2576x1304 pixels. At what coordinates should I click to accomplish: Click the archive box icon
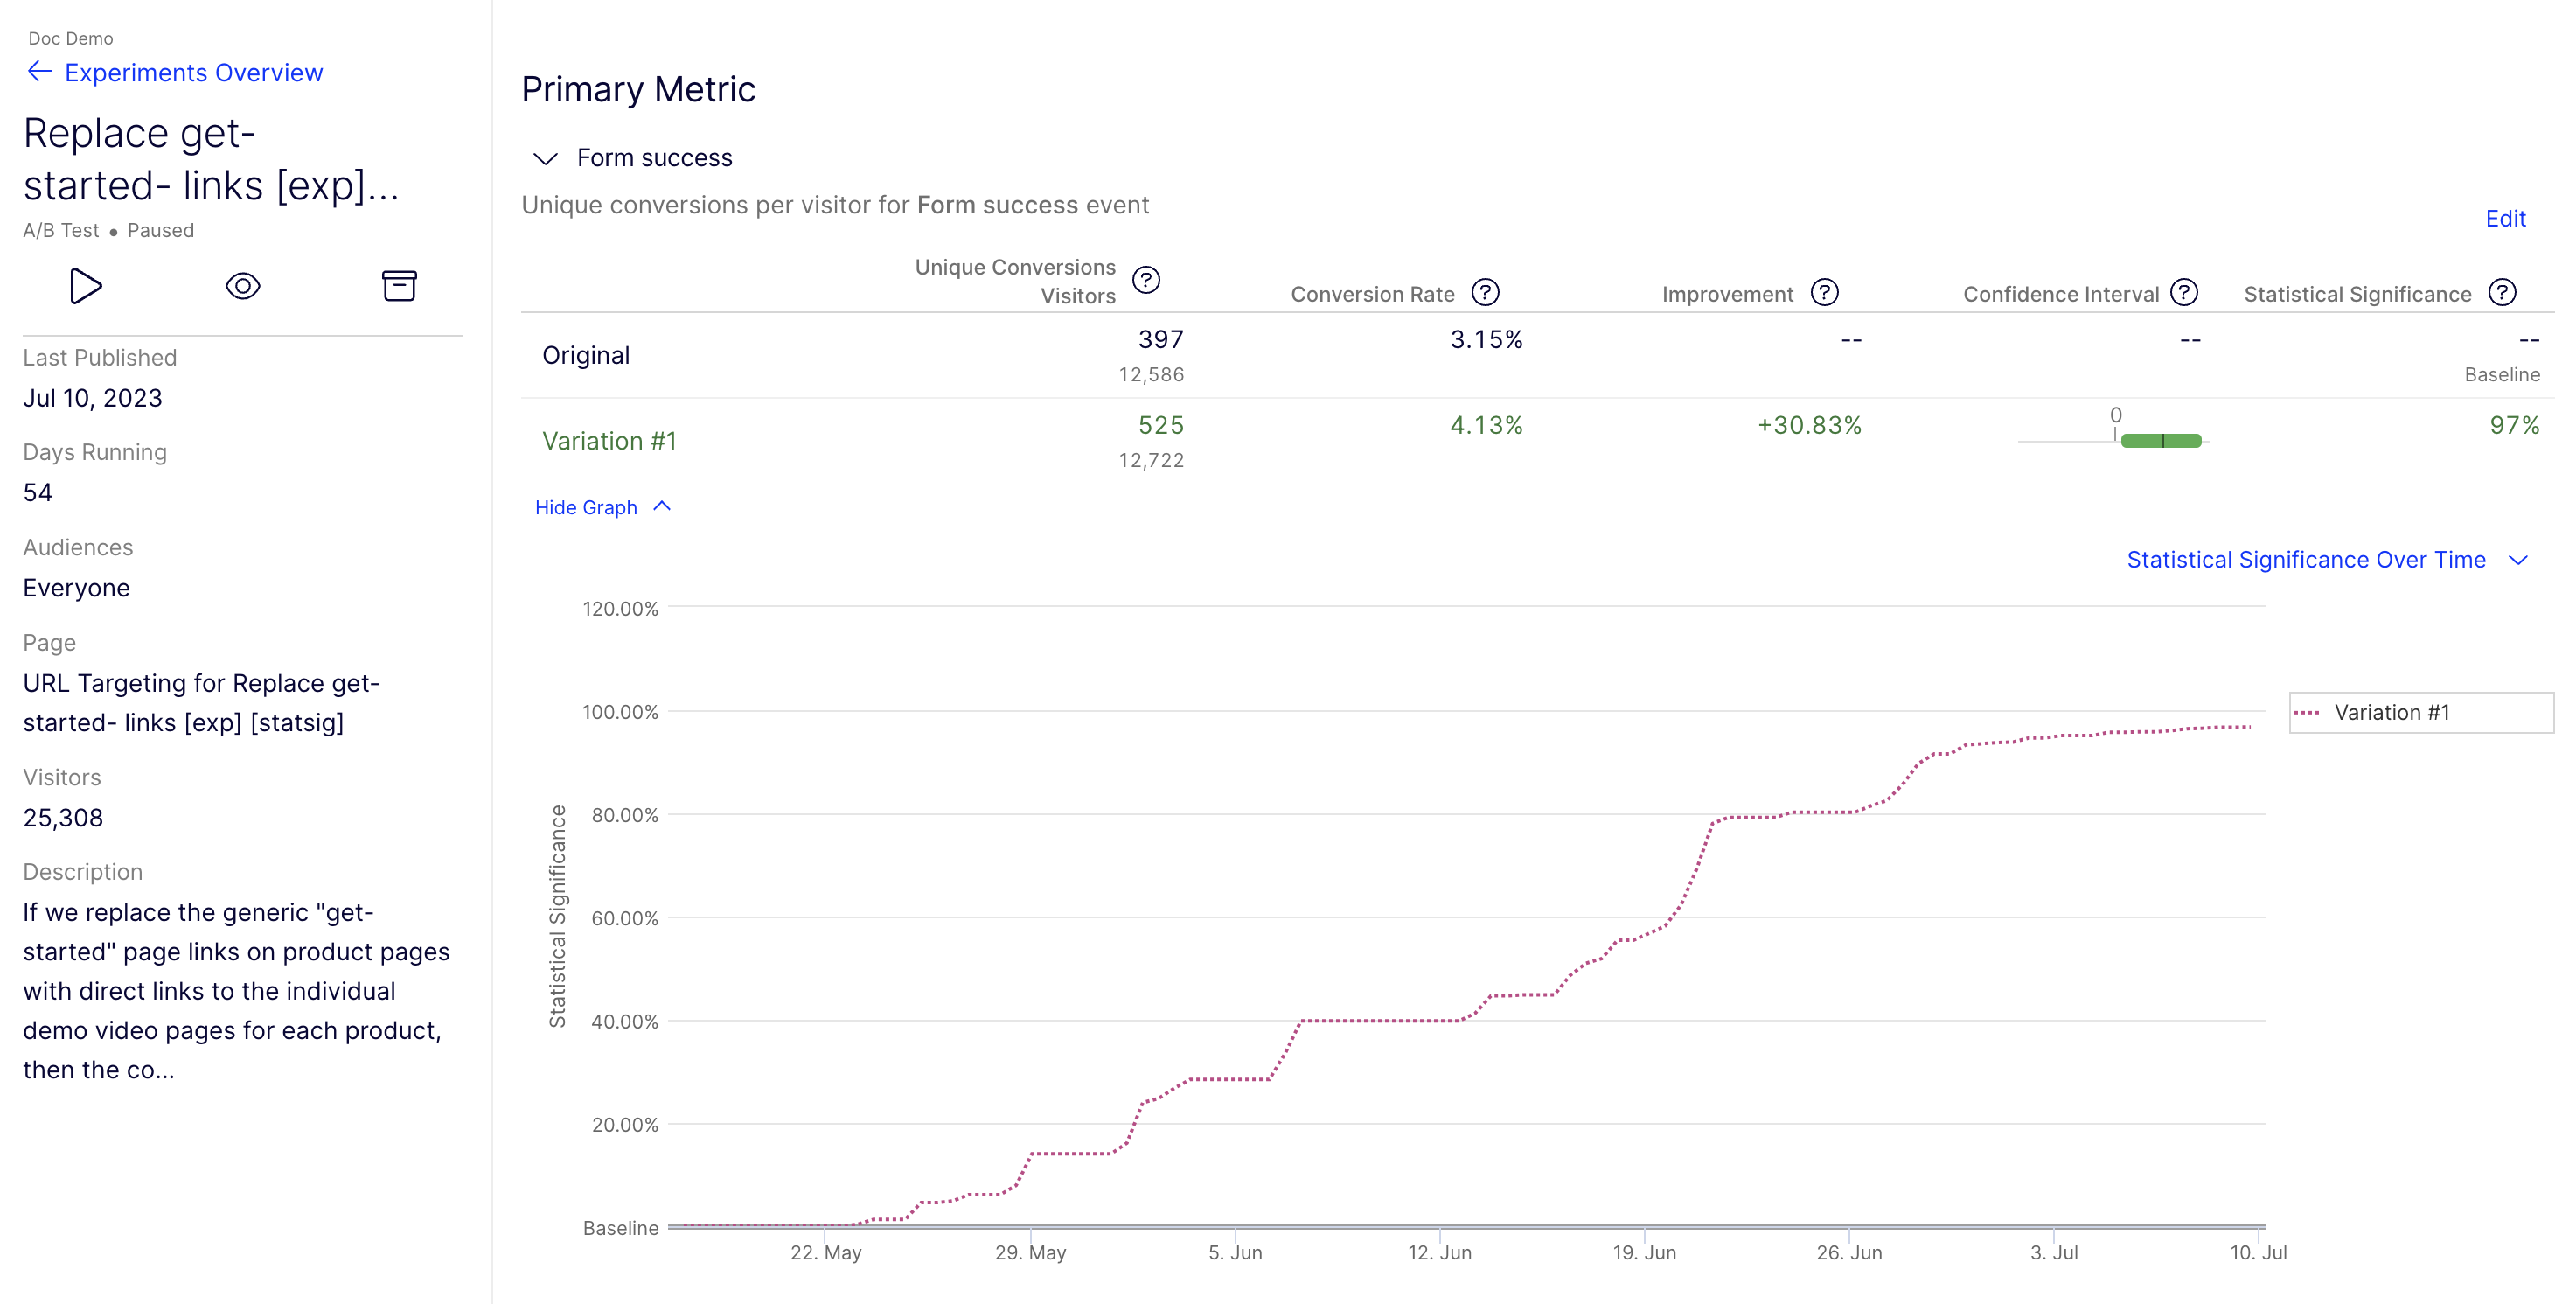pyautogui.click(x=399, y=286)
